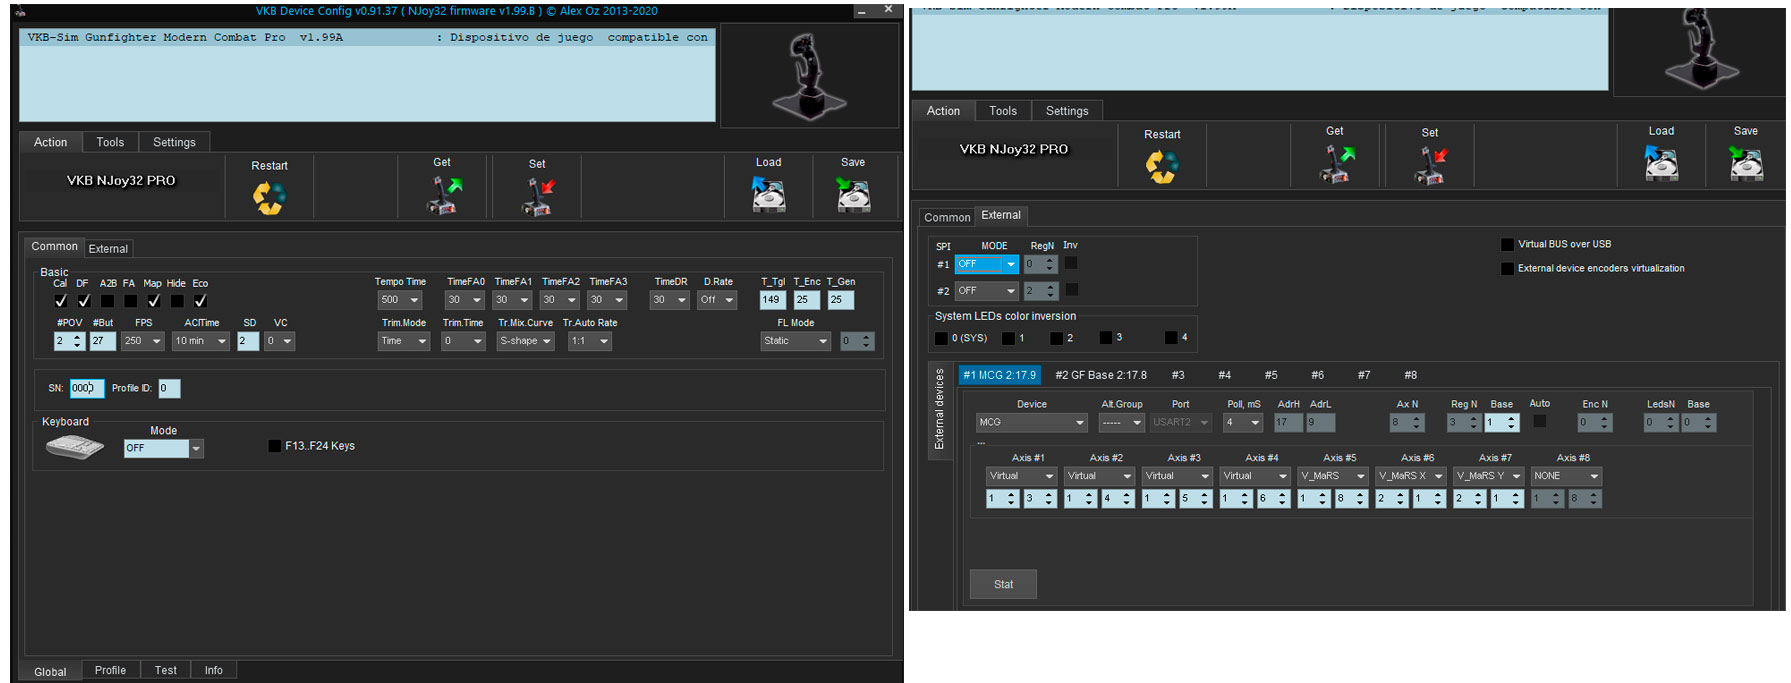Open the Tempo Time dropdown
The width and height of the screenshot is (1791, 683).
(x=400, y=300)
